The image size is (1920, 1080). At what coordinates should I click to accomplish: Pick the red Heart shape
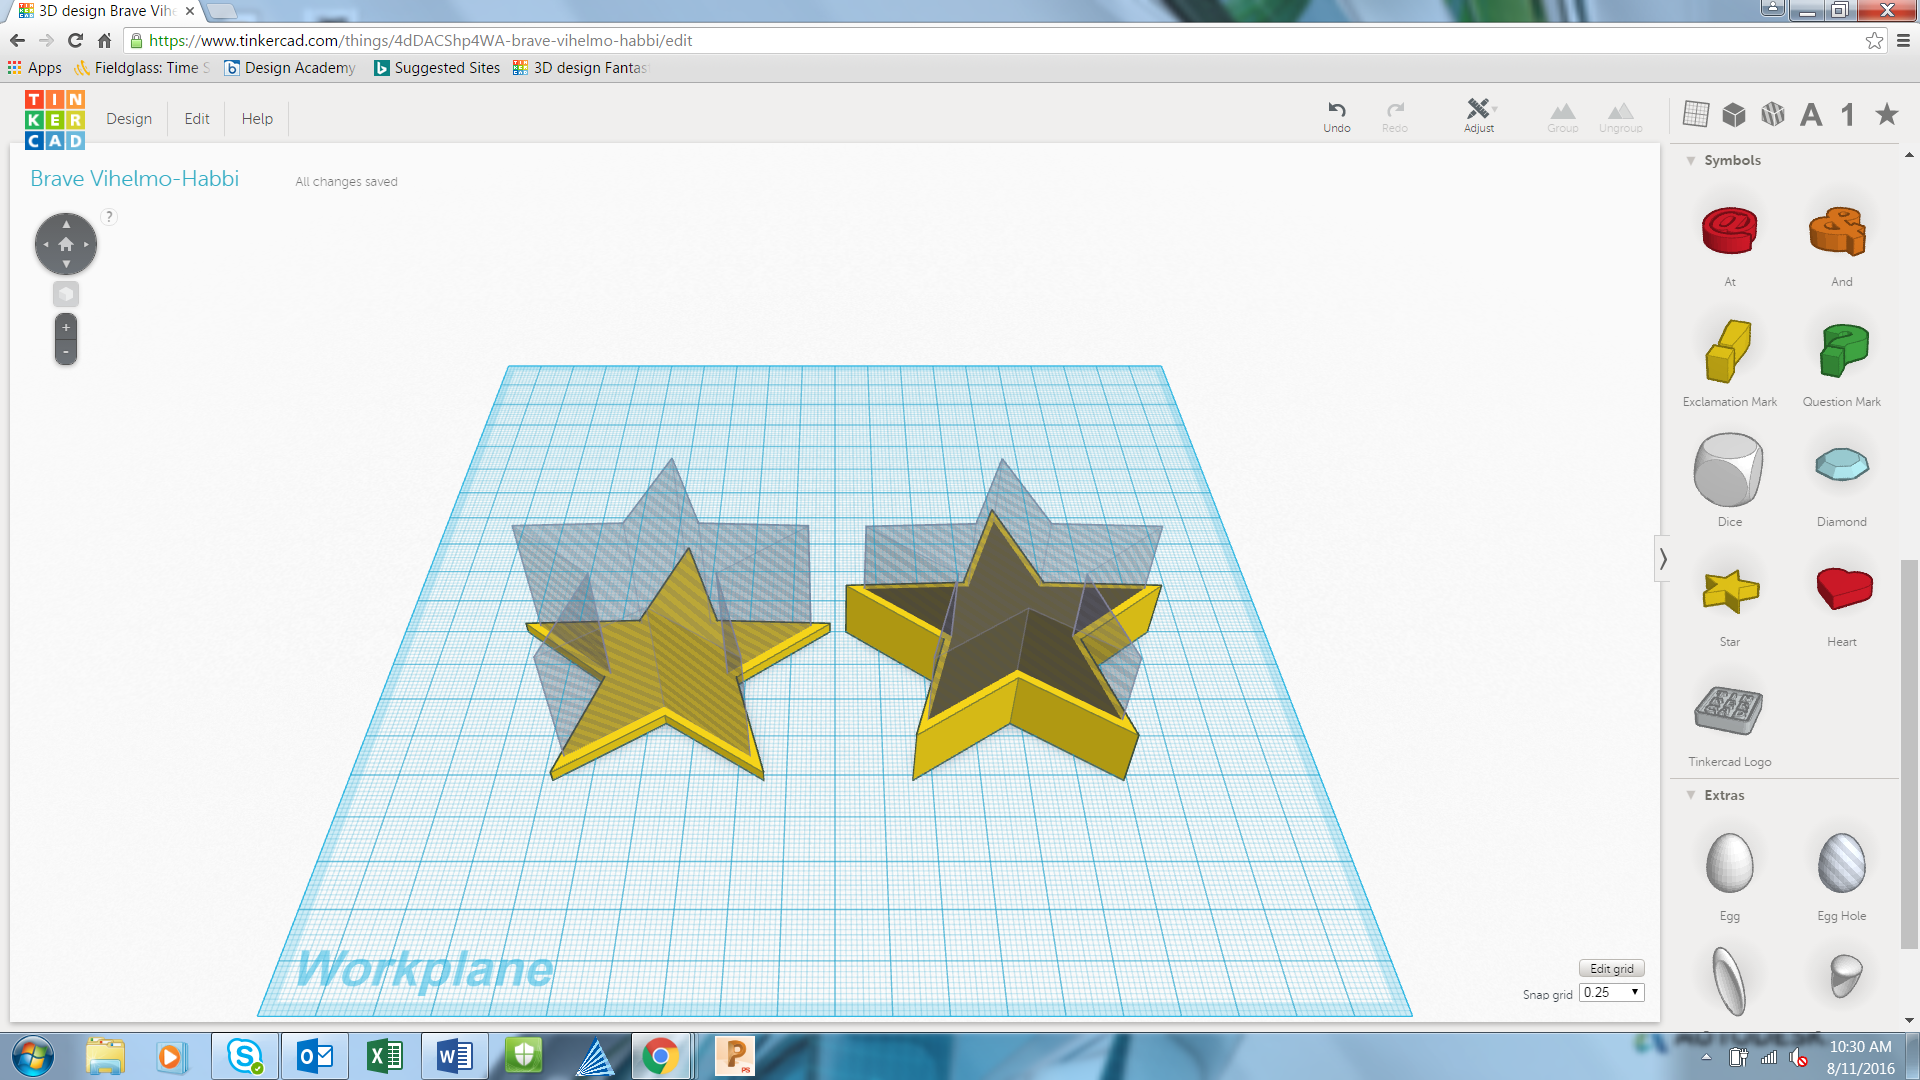[1843, 588]
